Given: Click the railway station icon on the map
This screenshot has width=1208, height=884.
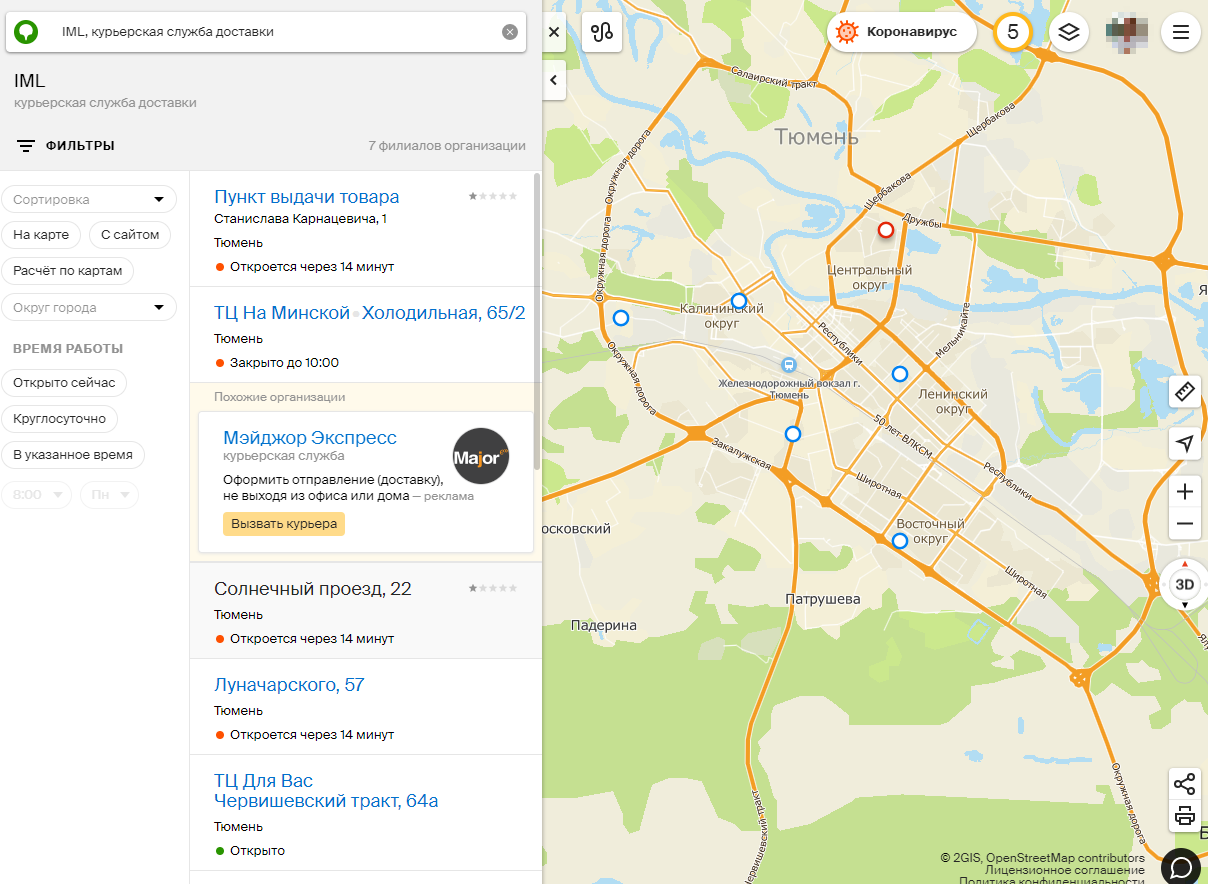Looking at the screenshot, I should tap(789, 366).
